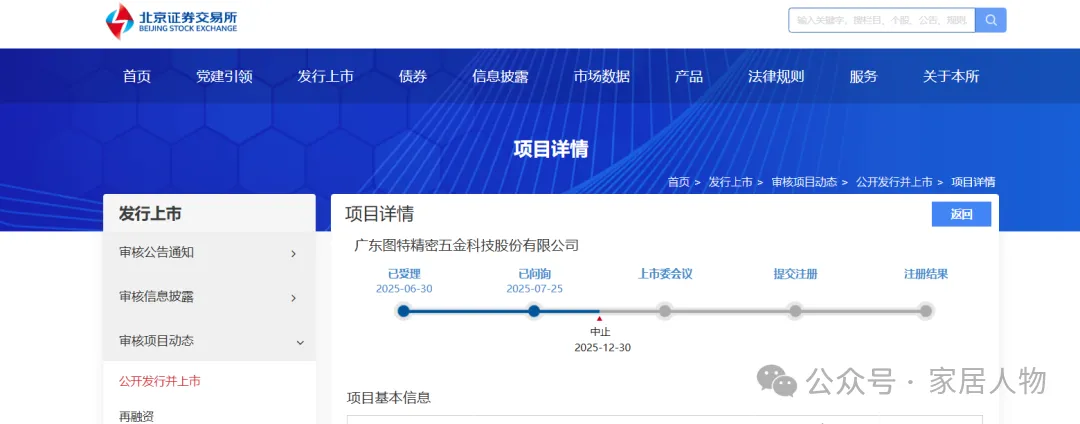Screen dimensions: 1080x424
Task: Open the 服务 navigation menu
Action: [x=864, y=76]
